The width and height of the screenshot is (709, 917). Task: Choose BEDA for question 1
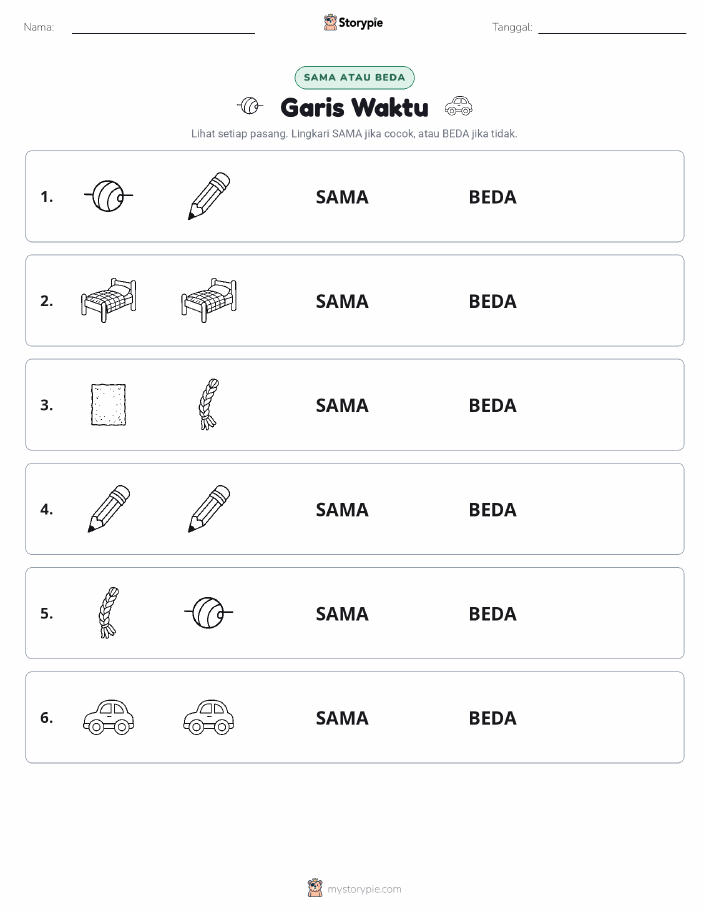(493, 197)
